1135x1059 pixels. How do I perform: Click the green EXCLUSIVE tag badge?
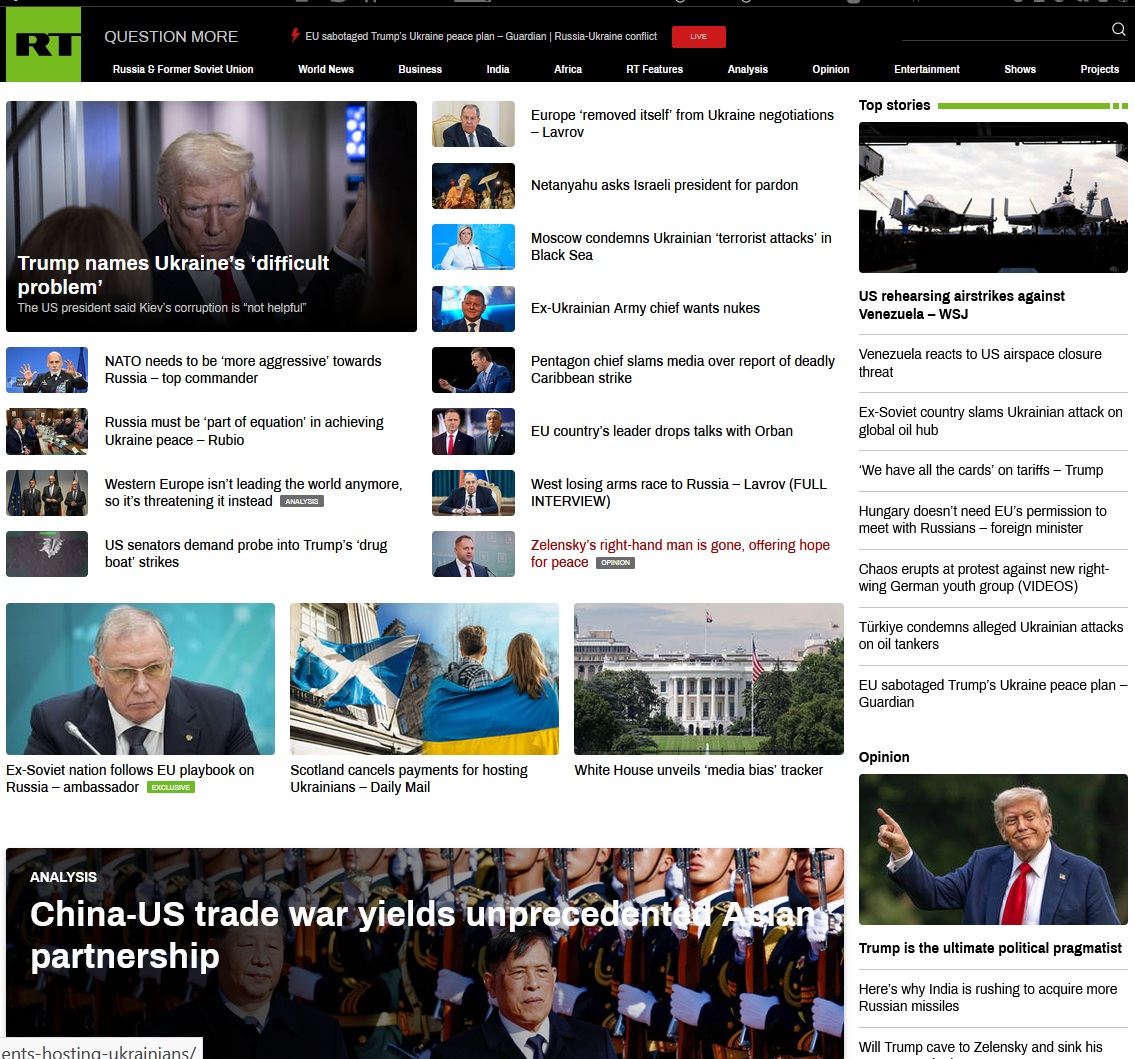(171, 787)
